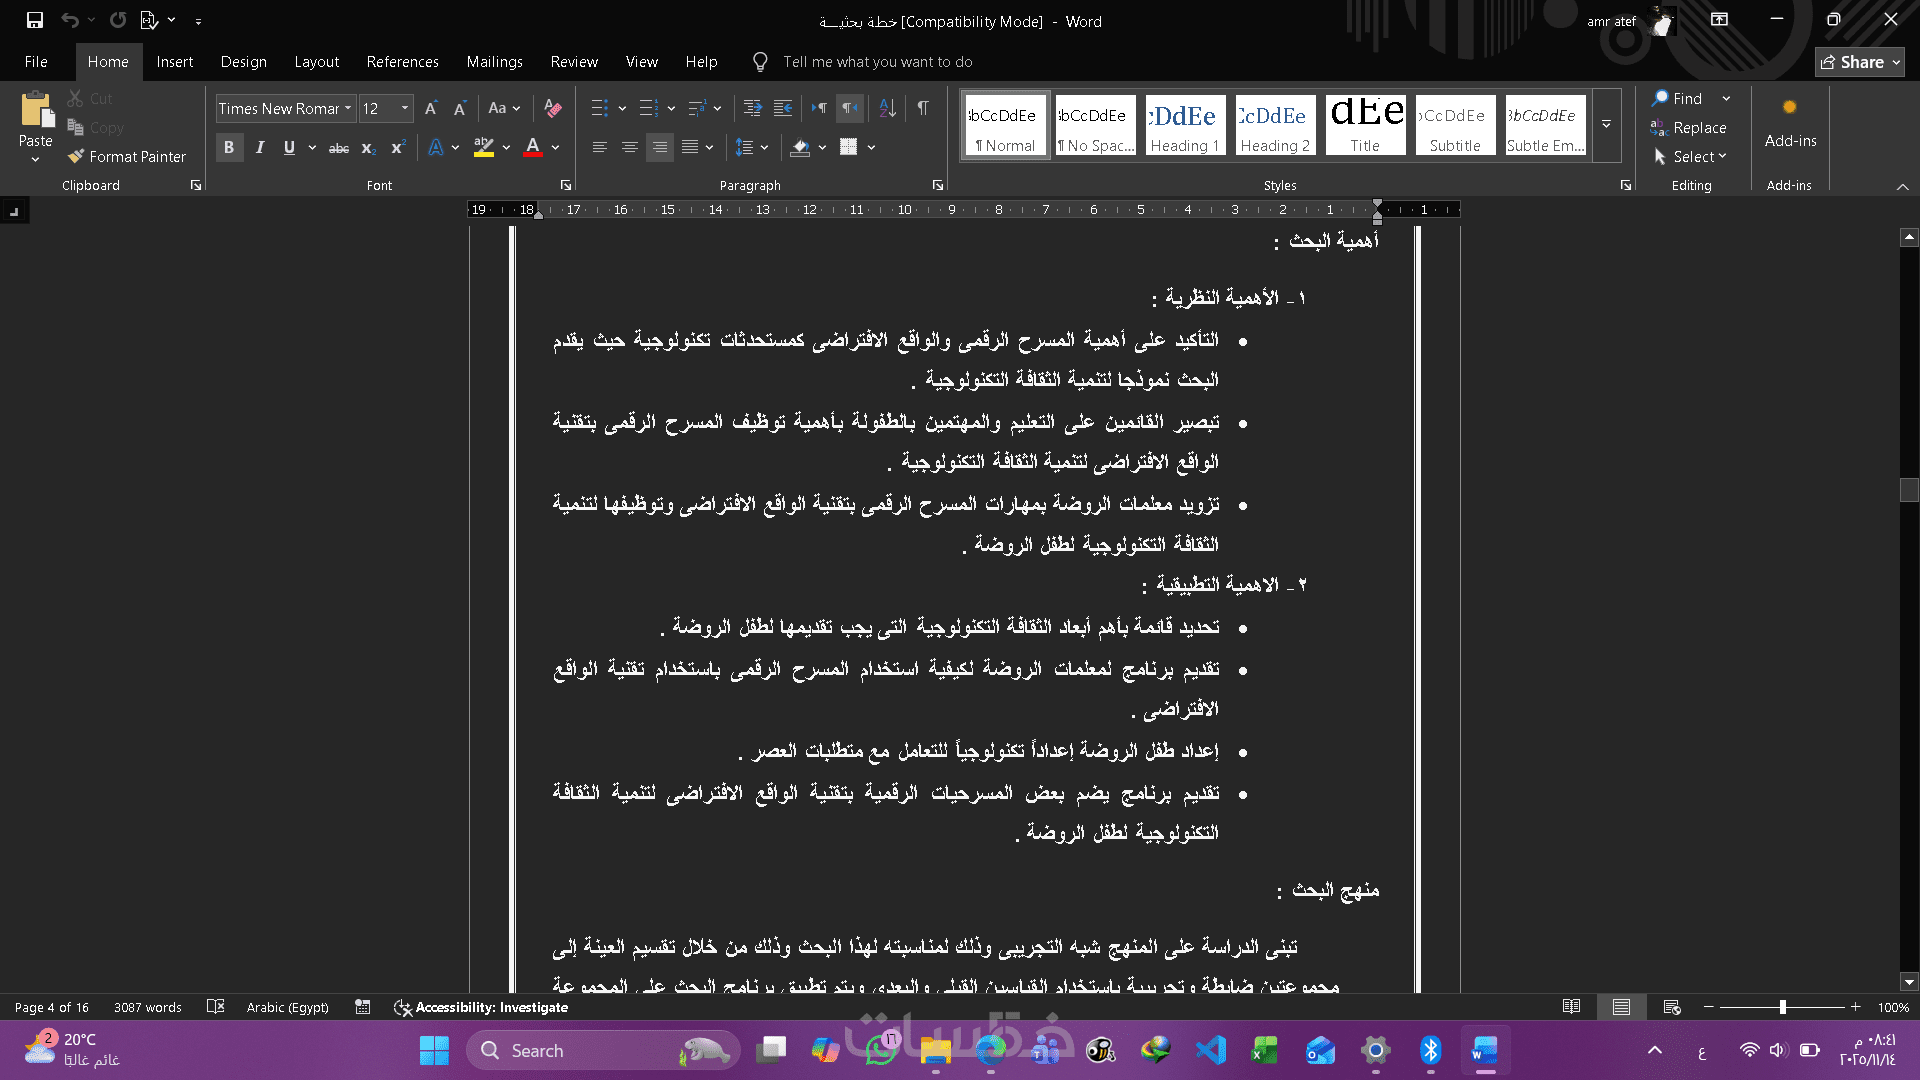
Task: Click the Sort paragraph icon
Action: tap(887, 108)
